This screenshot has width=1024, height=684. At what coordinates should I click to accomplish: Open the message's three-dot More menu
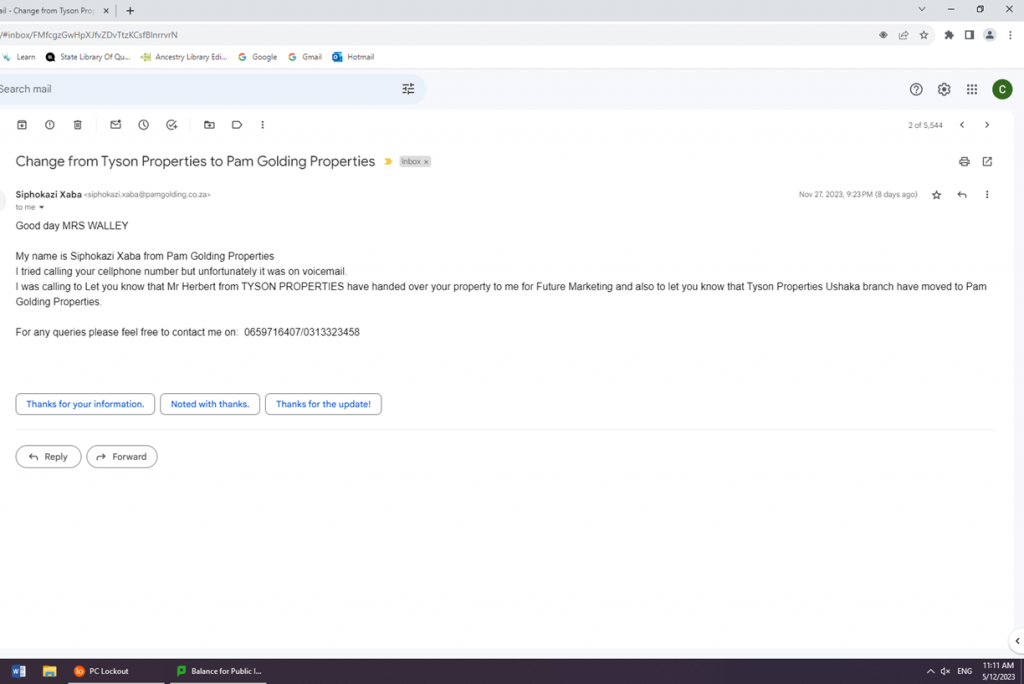point(987,195)
